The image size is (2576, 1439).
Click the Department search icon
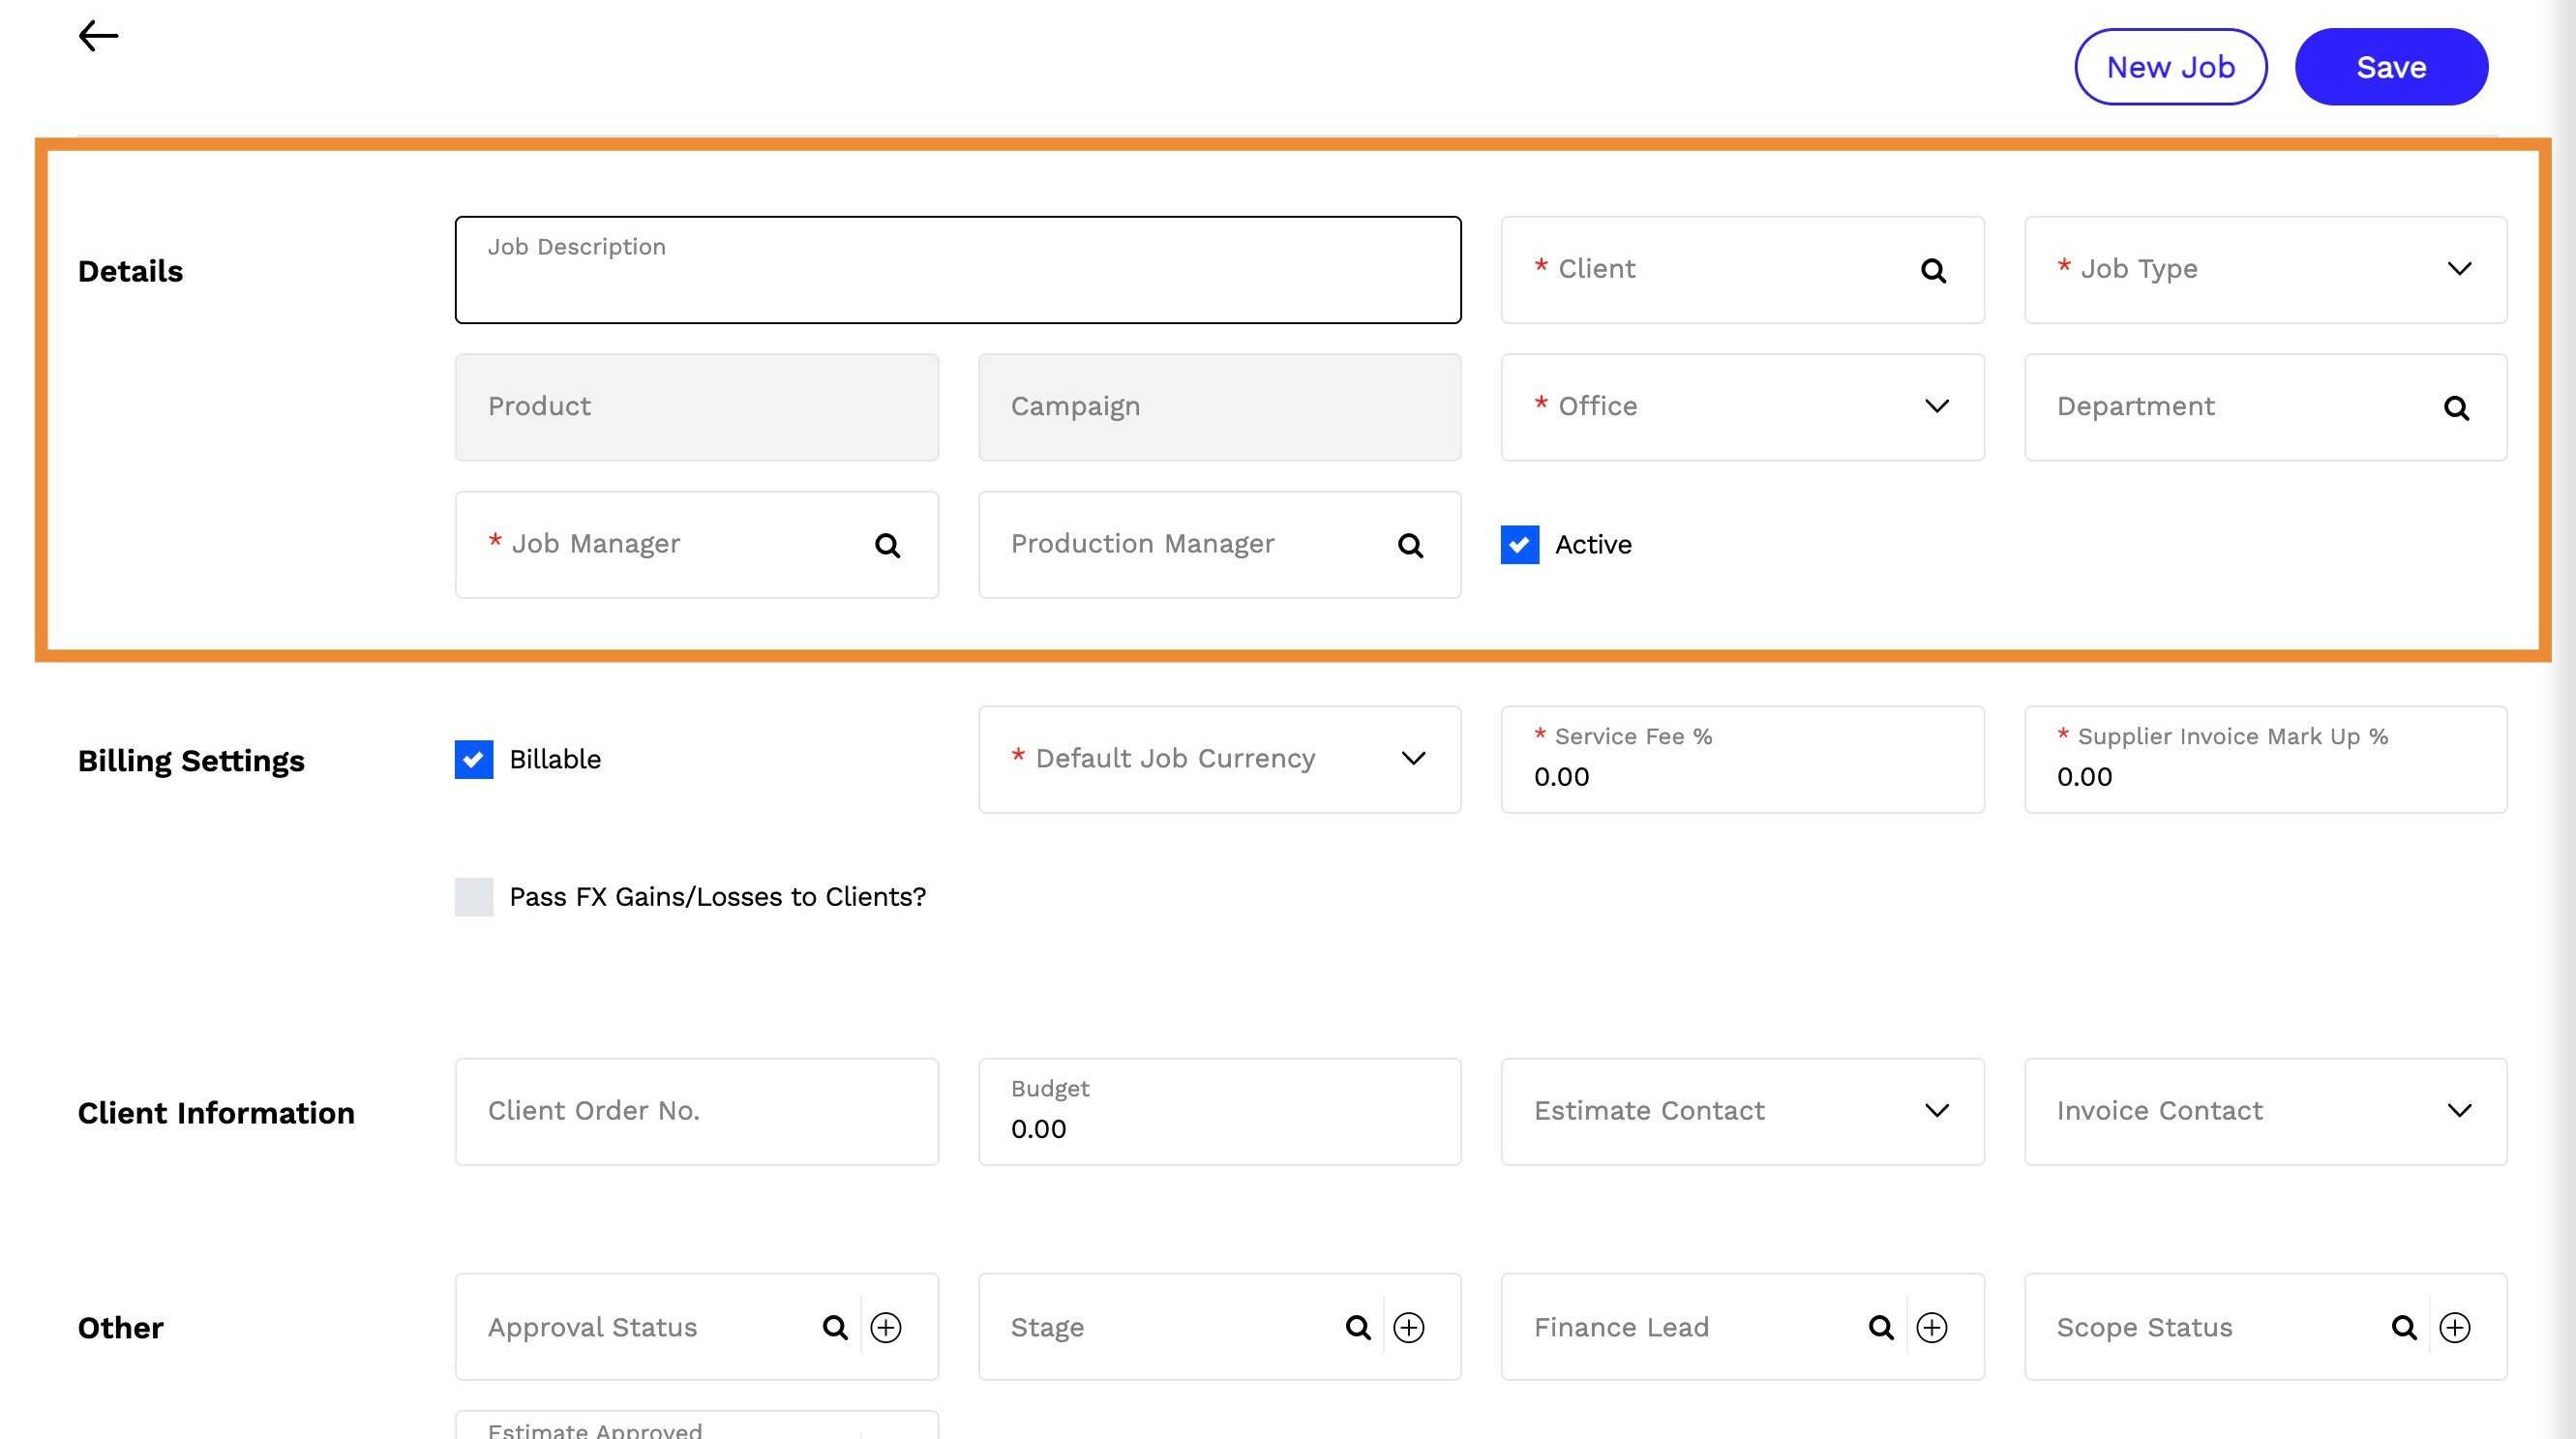[2456, 408]
